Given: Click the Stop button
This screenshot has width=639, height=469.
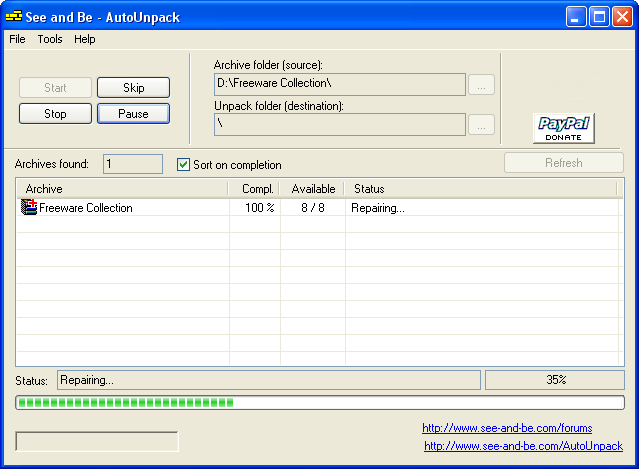Looking at the screenshot, I should click(x=55, y=114).
